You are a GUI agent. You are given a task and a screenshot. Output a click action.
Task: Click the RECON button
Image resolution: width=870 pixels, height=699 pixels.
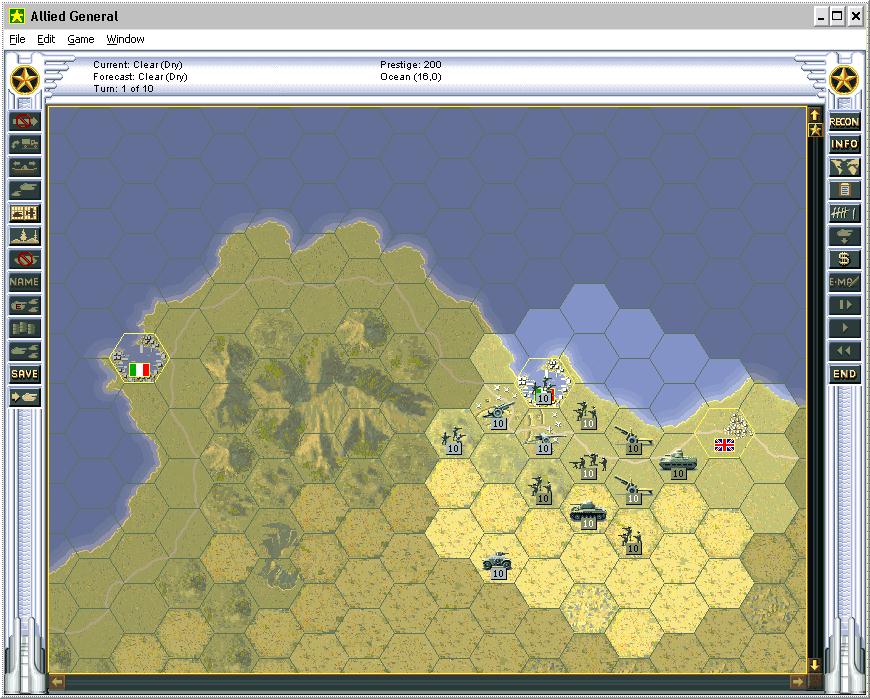tap(844, 121)
